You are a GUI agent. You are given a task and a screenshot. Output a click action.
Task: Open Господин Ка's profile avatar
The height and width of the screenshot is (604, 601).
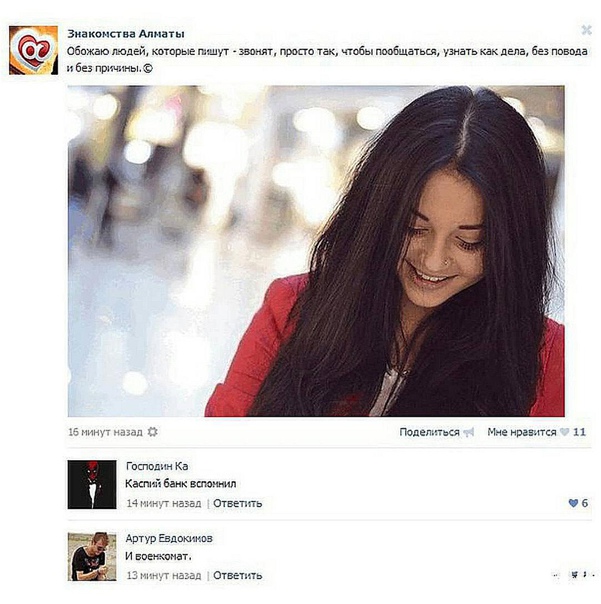click(92, 485)
